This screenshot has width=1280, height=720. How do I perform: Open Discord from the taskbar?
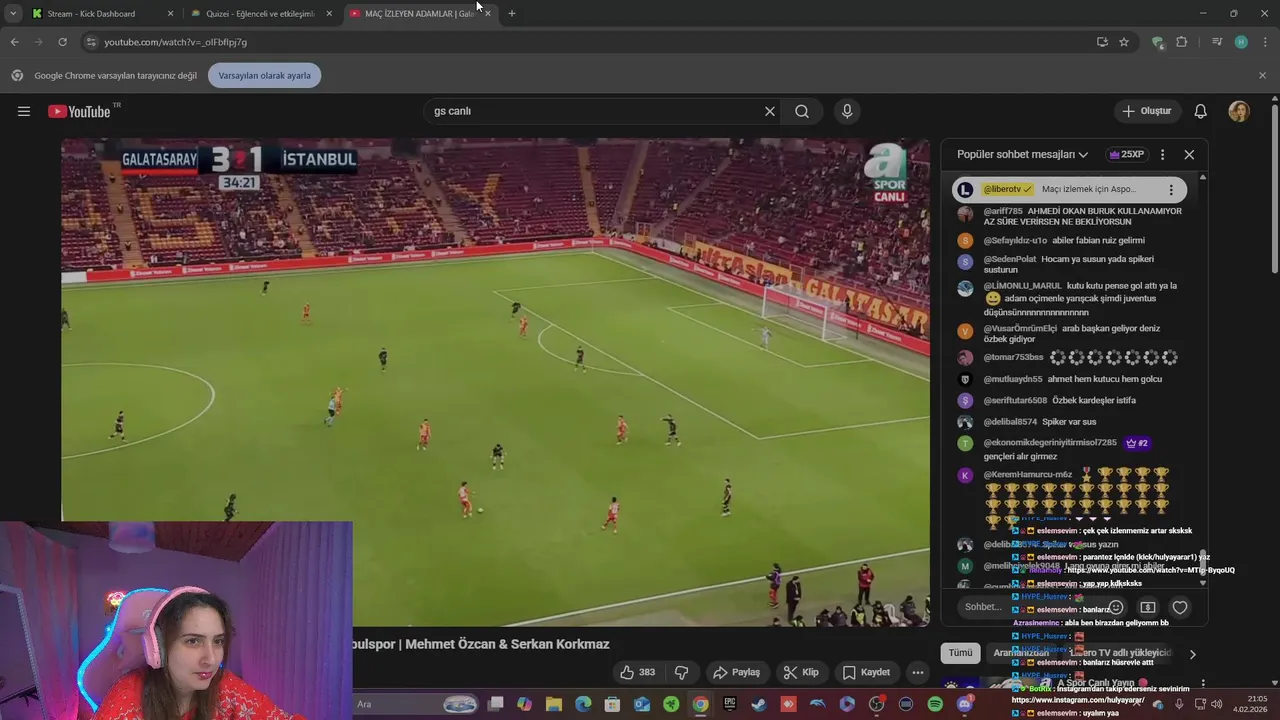point(964,704)
